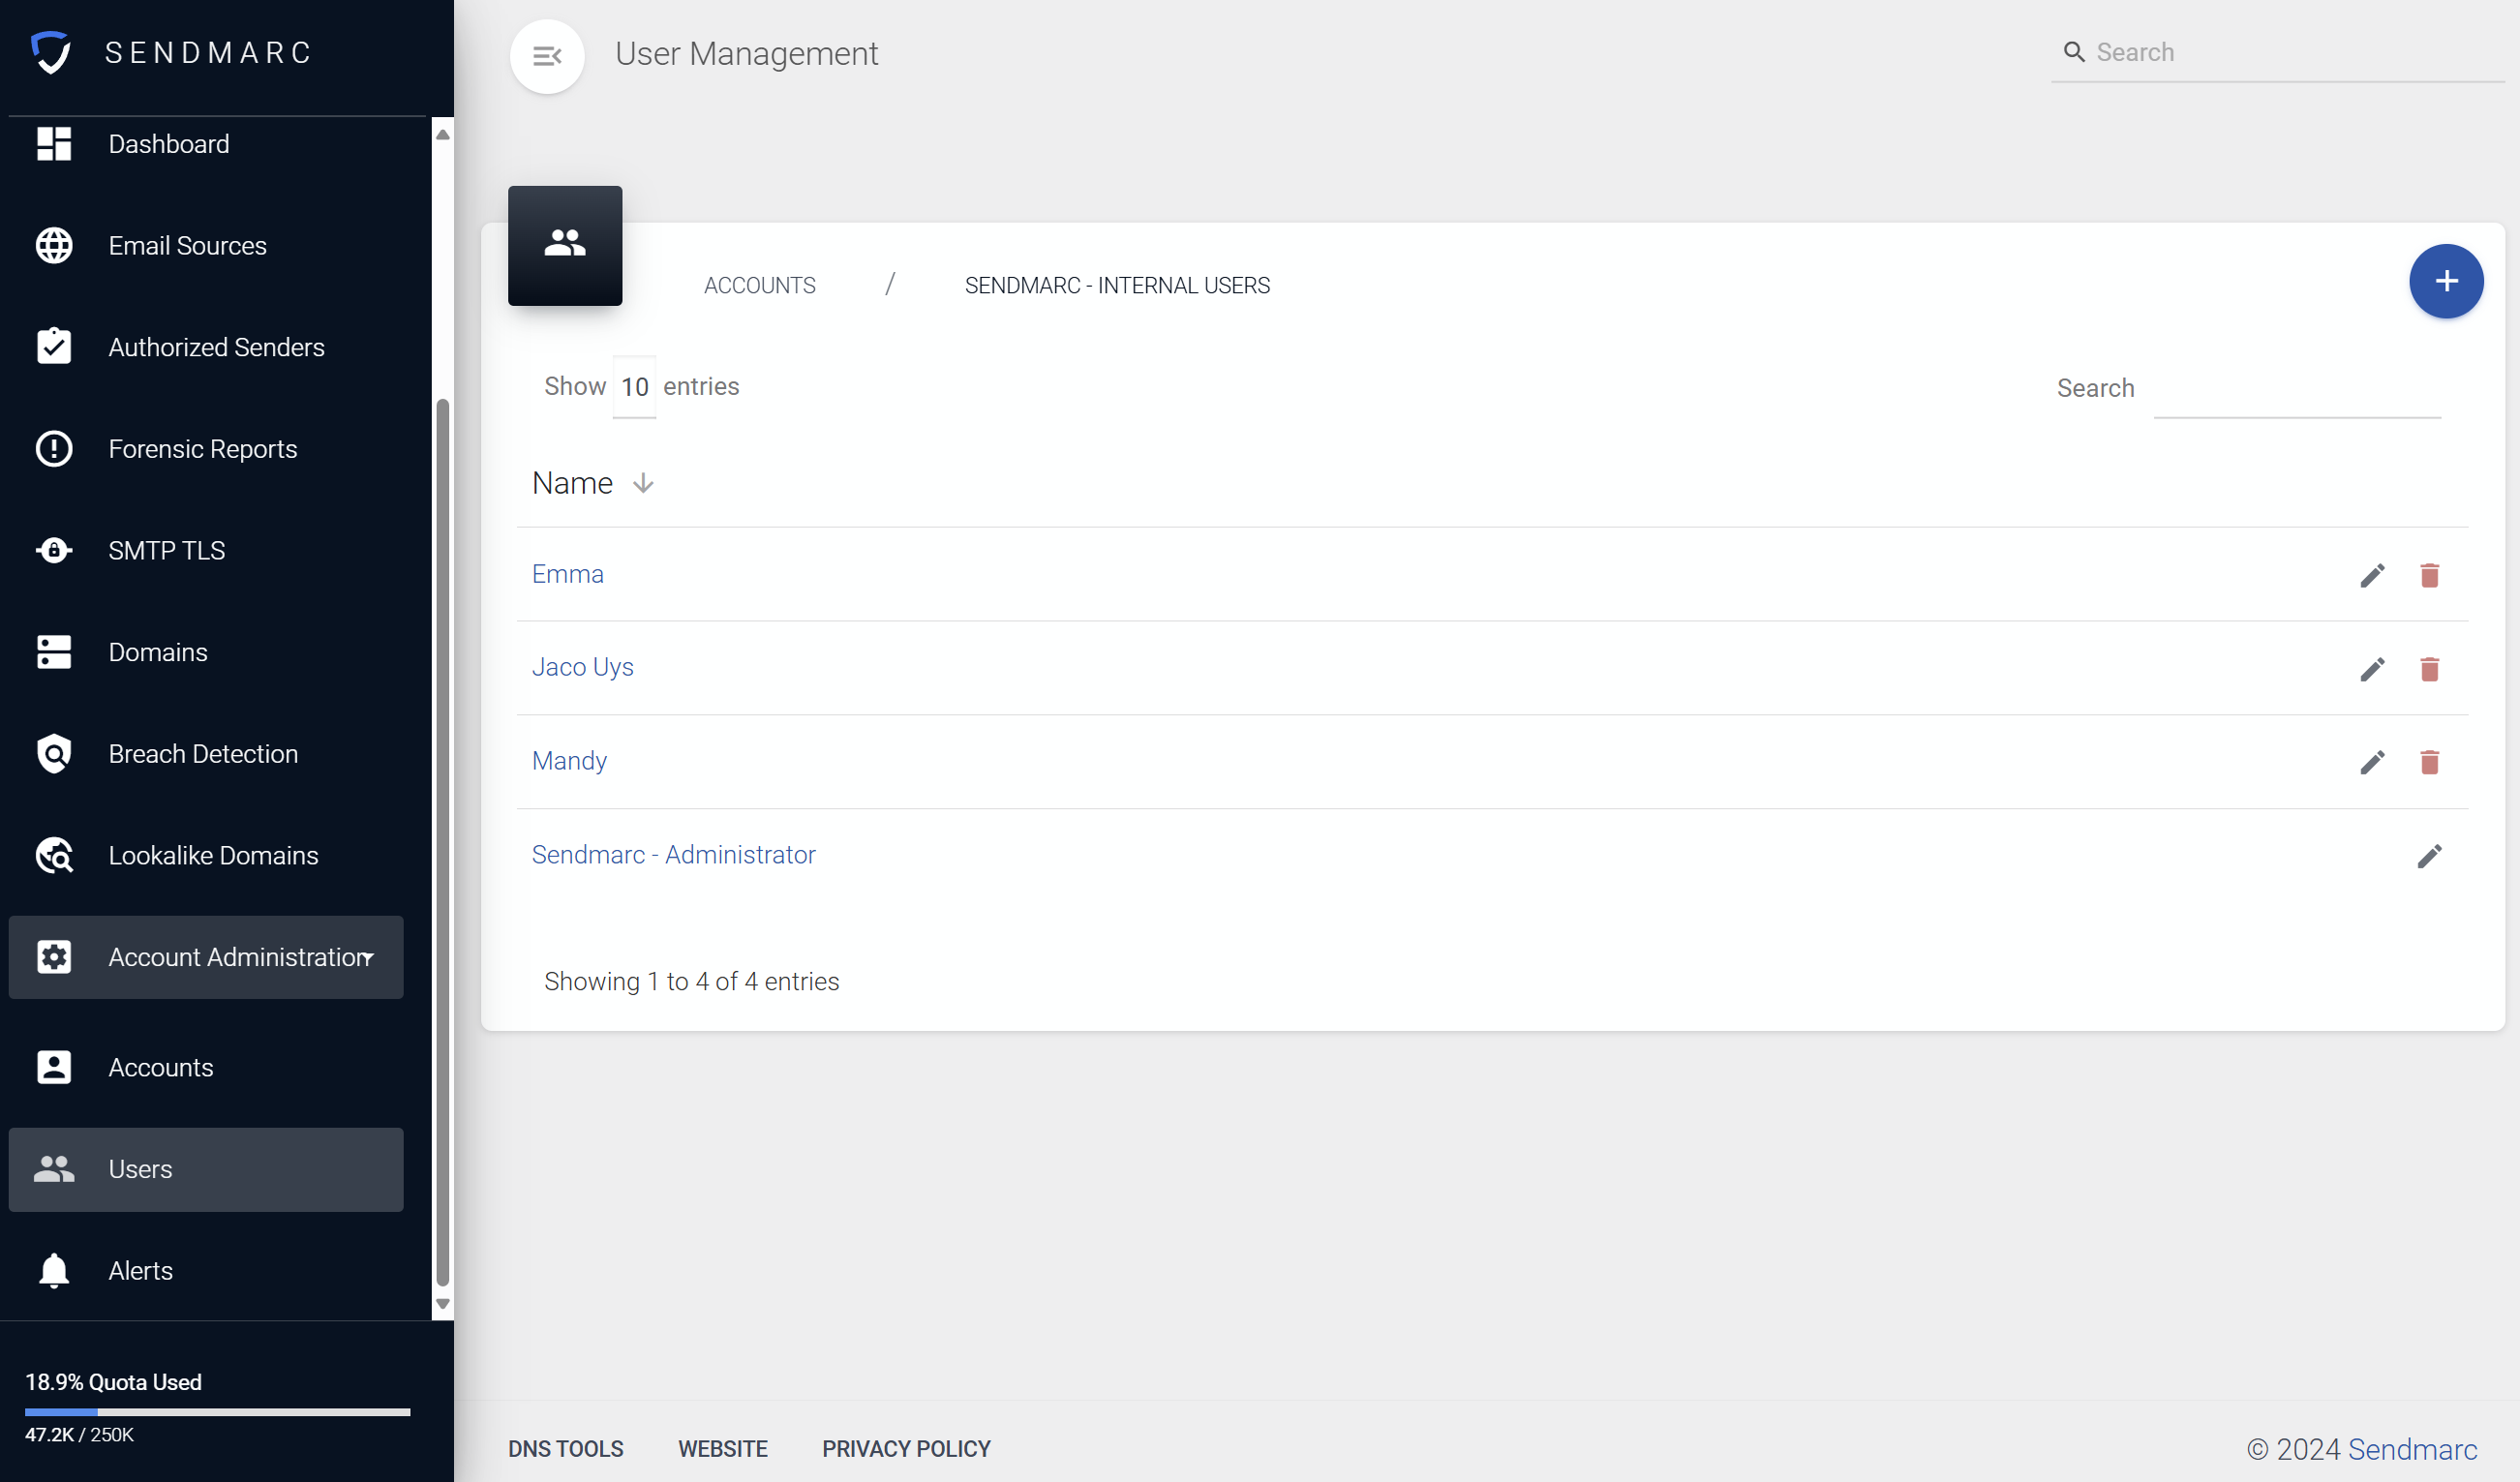Open Authorized Senders section
Viewport: 2520px width, 1482px height.
tap(216, 347)
